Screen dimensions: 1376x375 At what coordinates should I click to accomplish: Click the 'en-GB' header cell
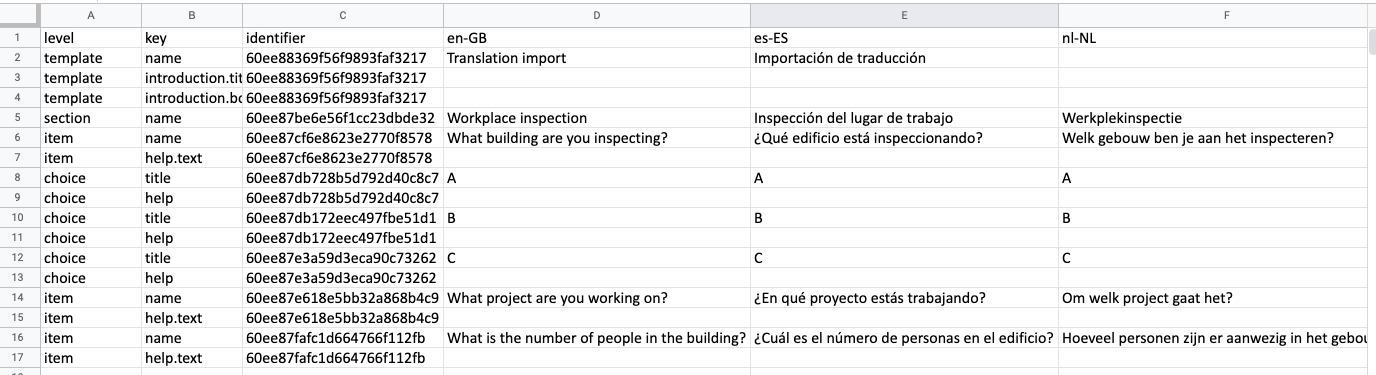[x=597, y=38]
